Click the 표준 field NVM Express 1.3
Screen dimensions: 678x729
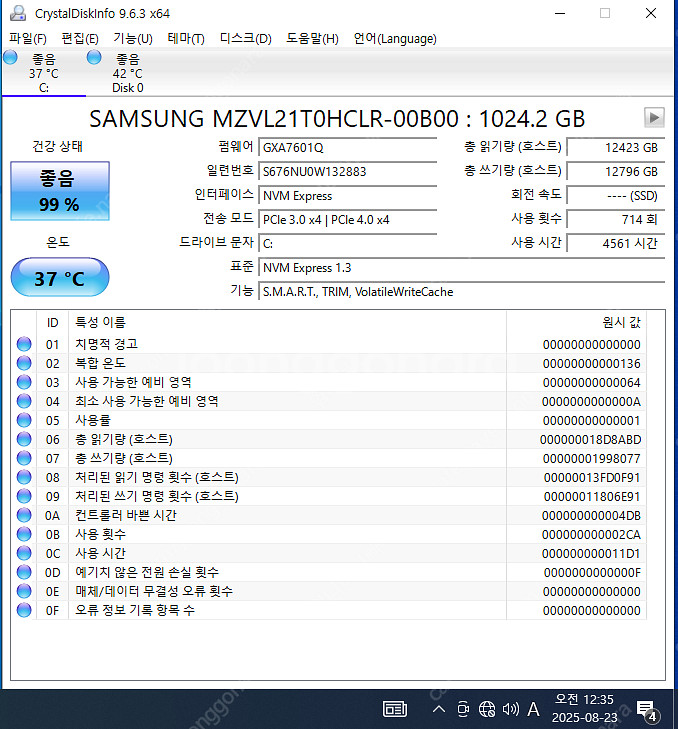461,268
